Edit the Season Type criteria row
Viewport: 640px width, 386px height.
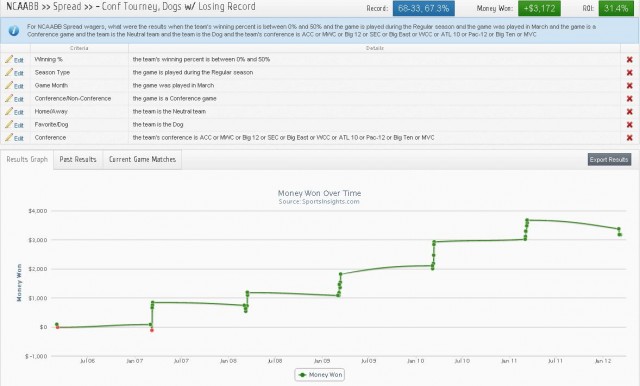coord(14,73)
